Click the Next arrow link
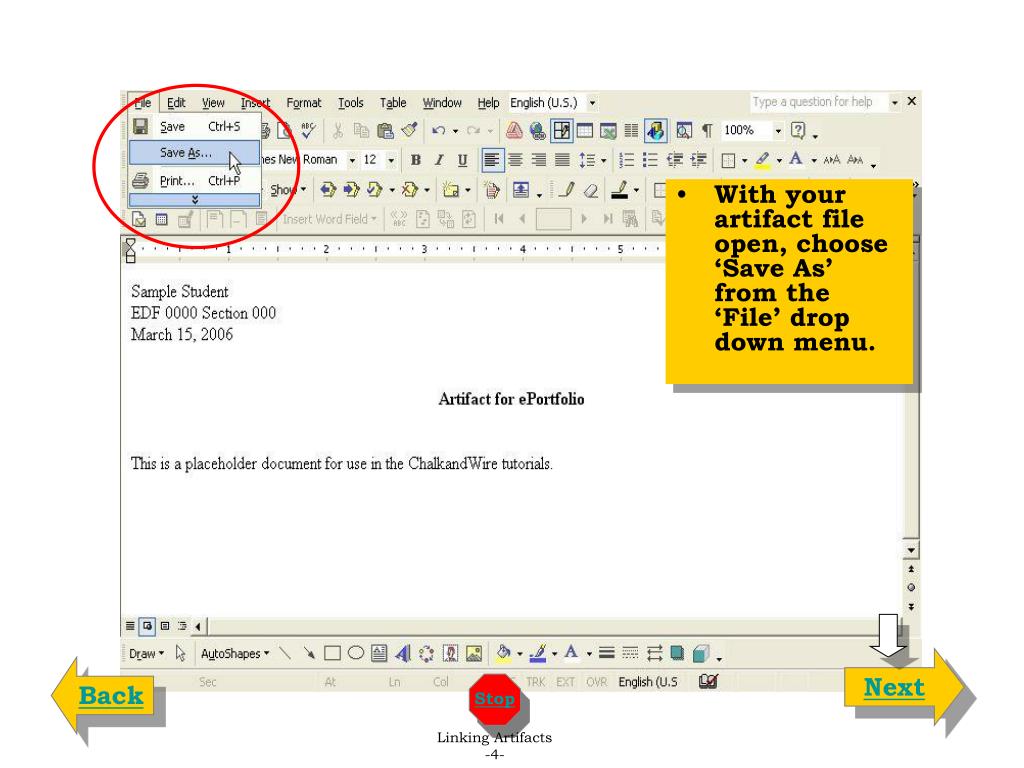The image size is (1024, 768). click(894, 687)
